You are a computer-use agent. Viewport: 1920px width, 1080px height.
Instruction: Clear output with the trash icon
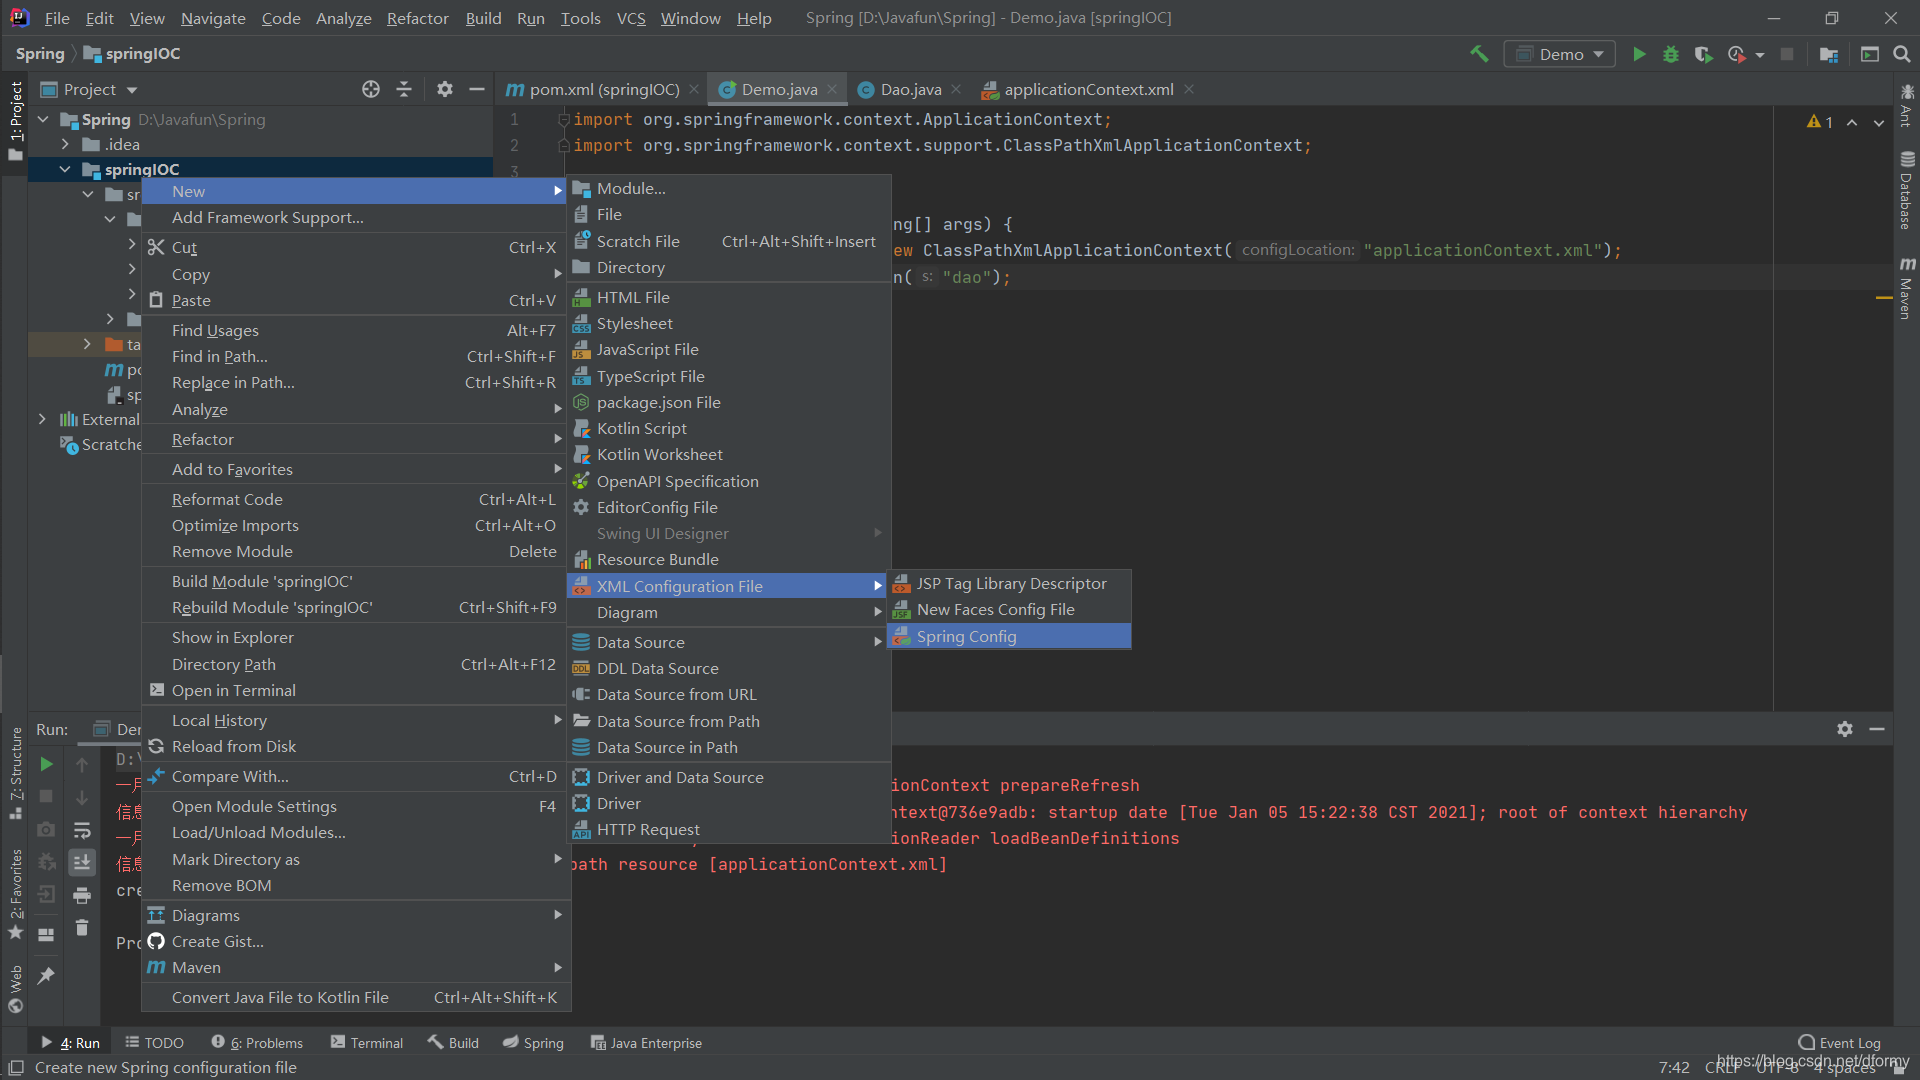(x=82, y=928)
